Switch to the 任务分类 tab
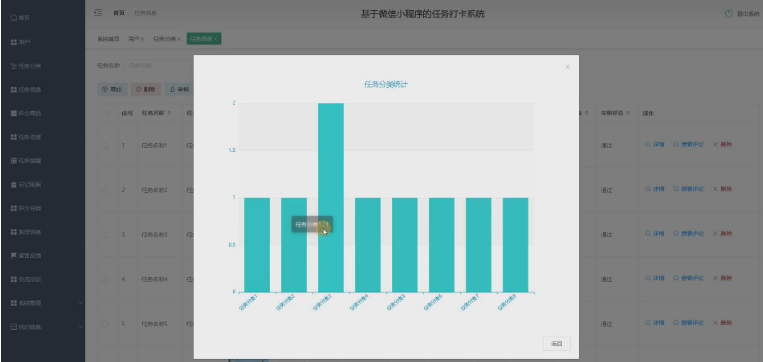 tap(164, 39)
